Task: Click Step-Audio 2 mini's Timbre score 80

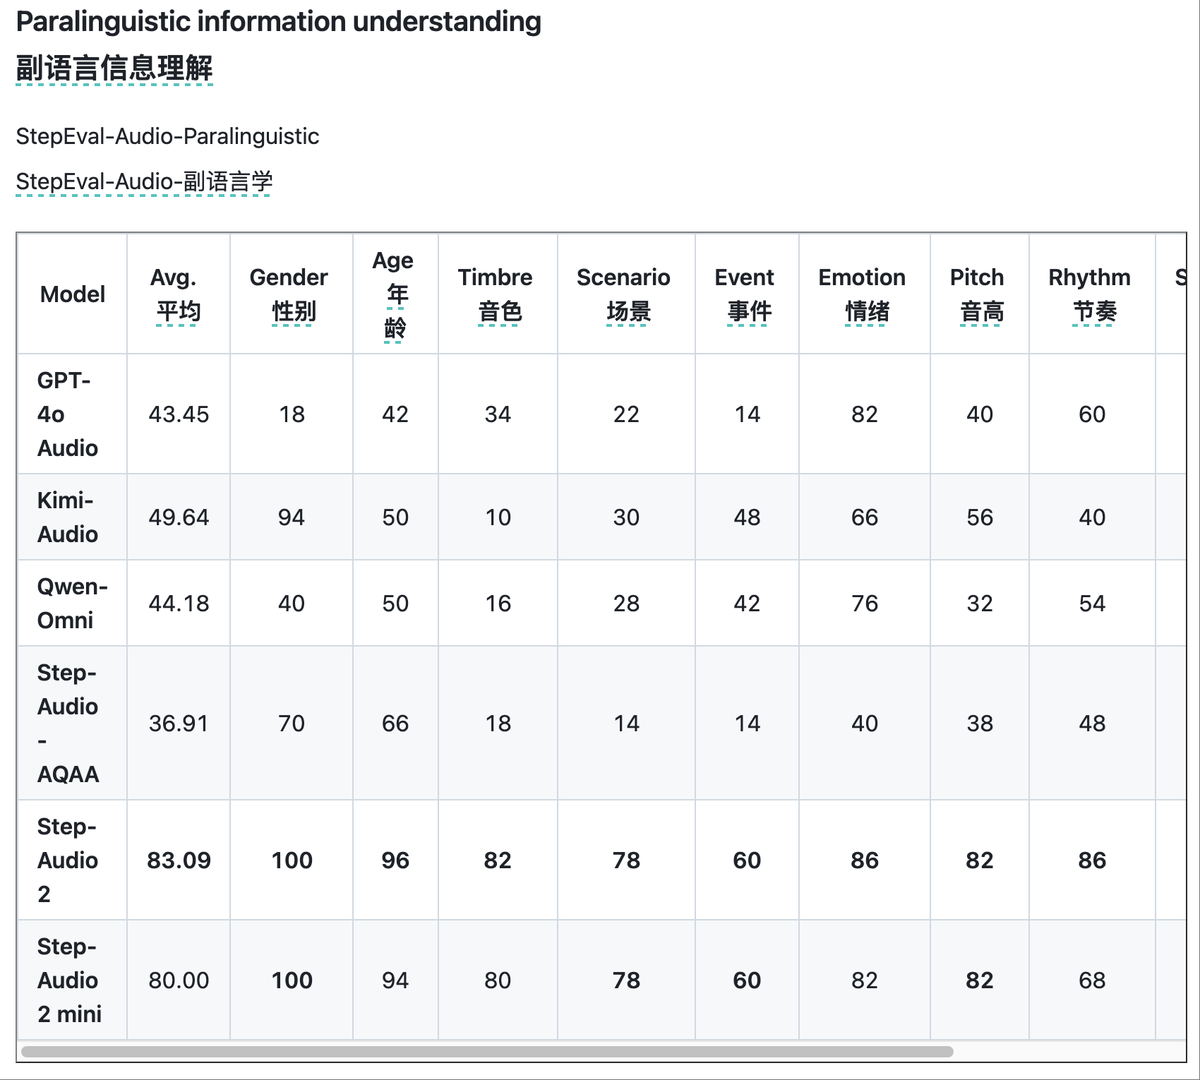Action: (x=498, y=980)
